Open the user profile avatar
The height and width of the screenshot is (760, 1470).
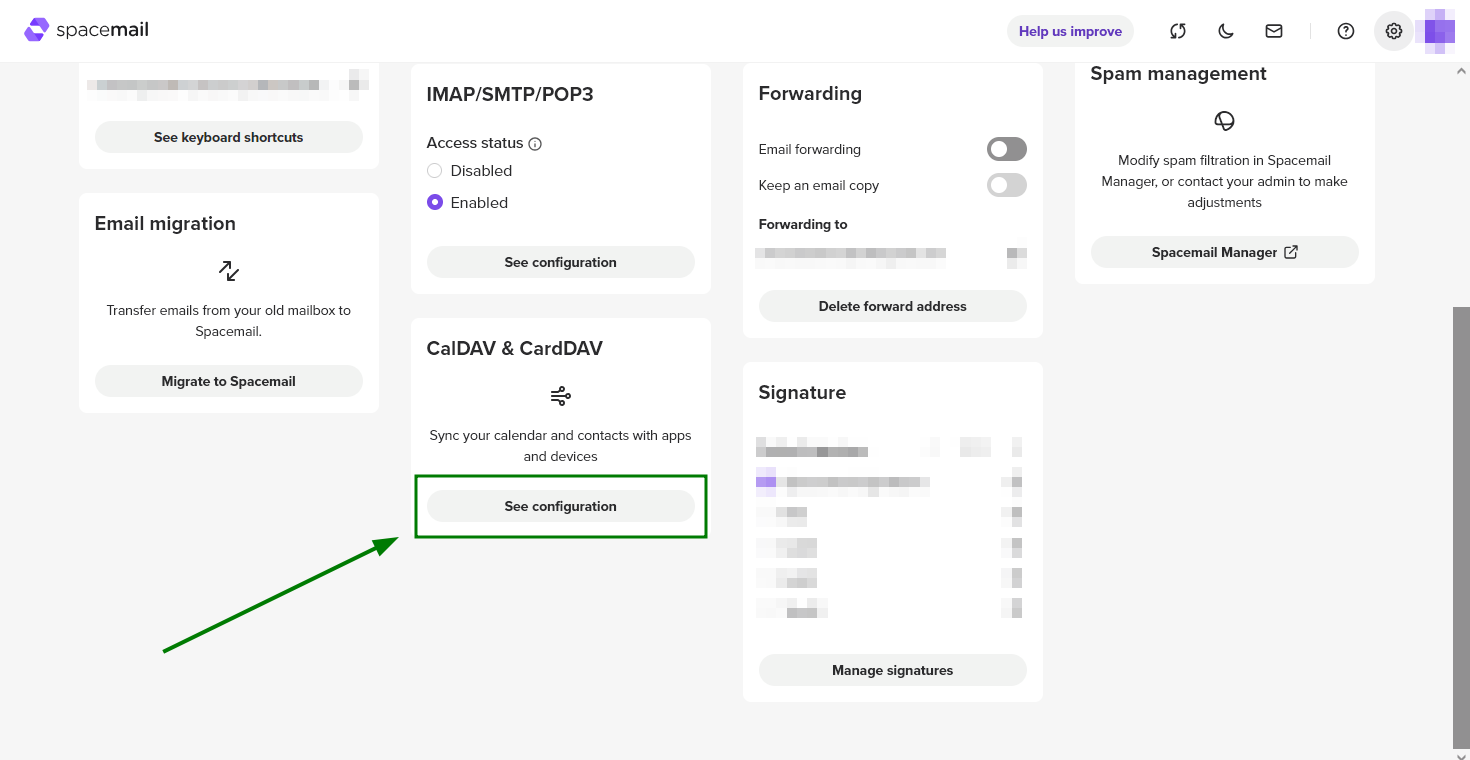coord(1439,31)
